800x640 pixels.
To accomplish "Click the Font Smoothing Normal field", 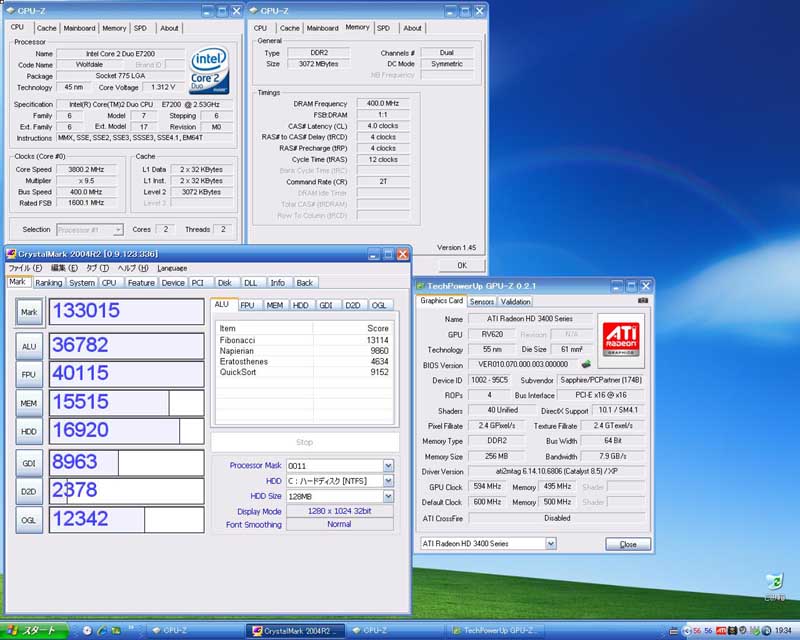I will [340, 524].
